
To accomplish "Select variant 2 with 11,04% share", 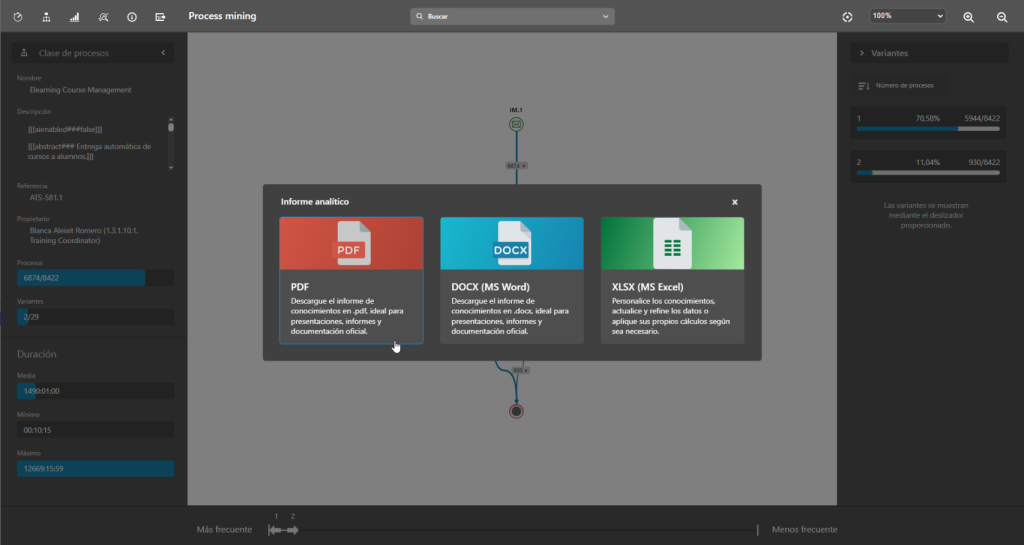I will coord(928,166).
